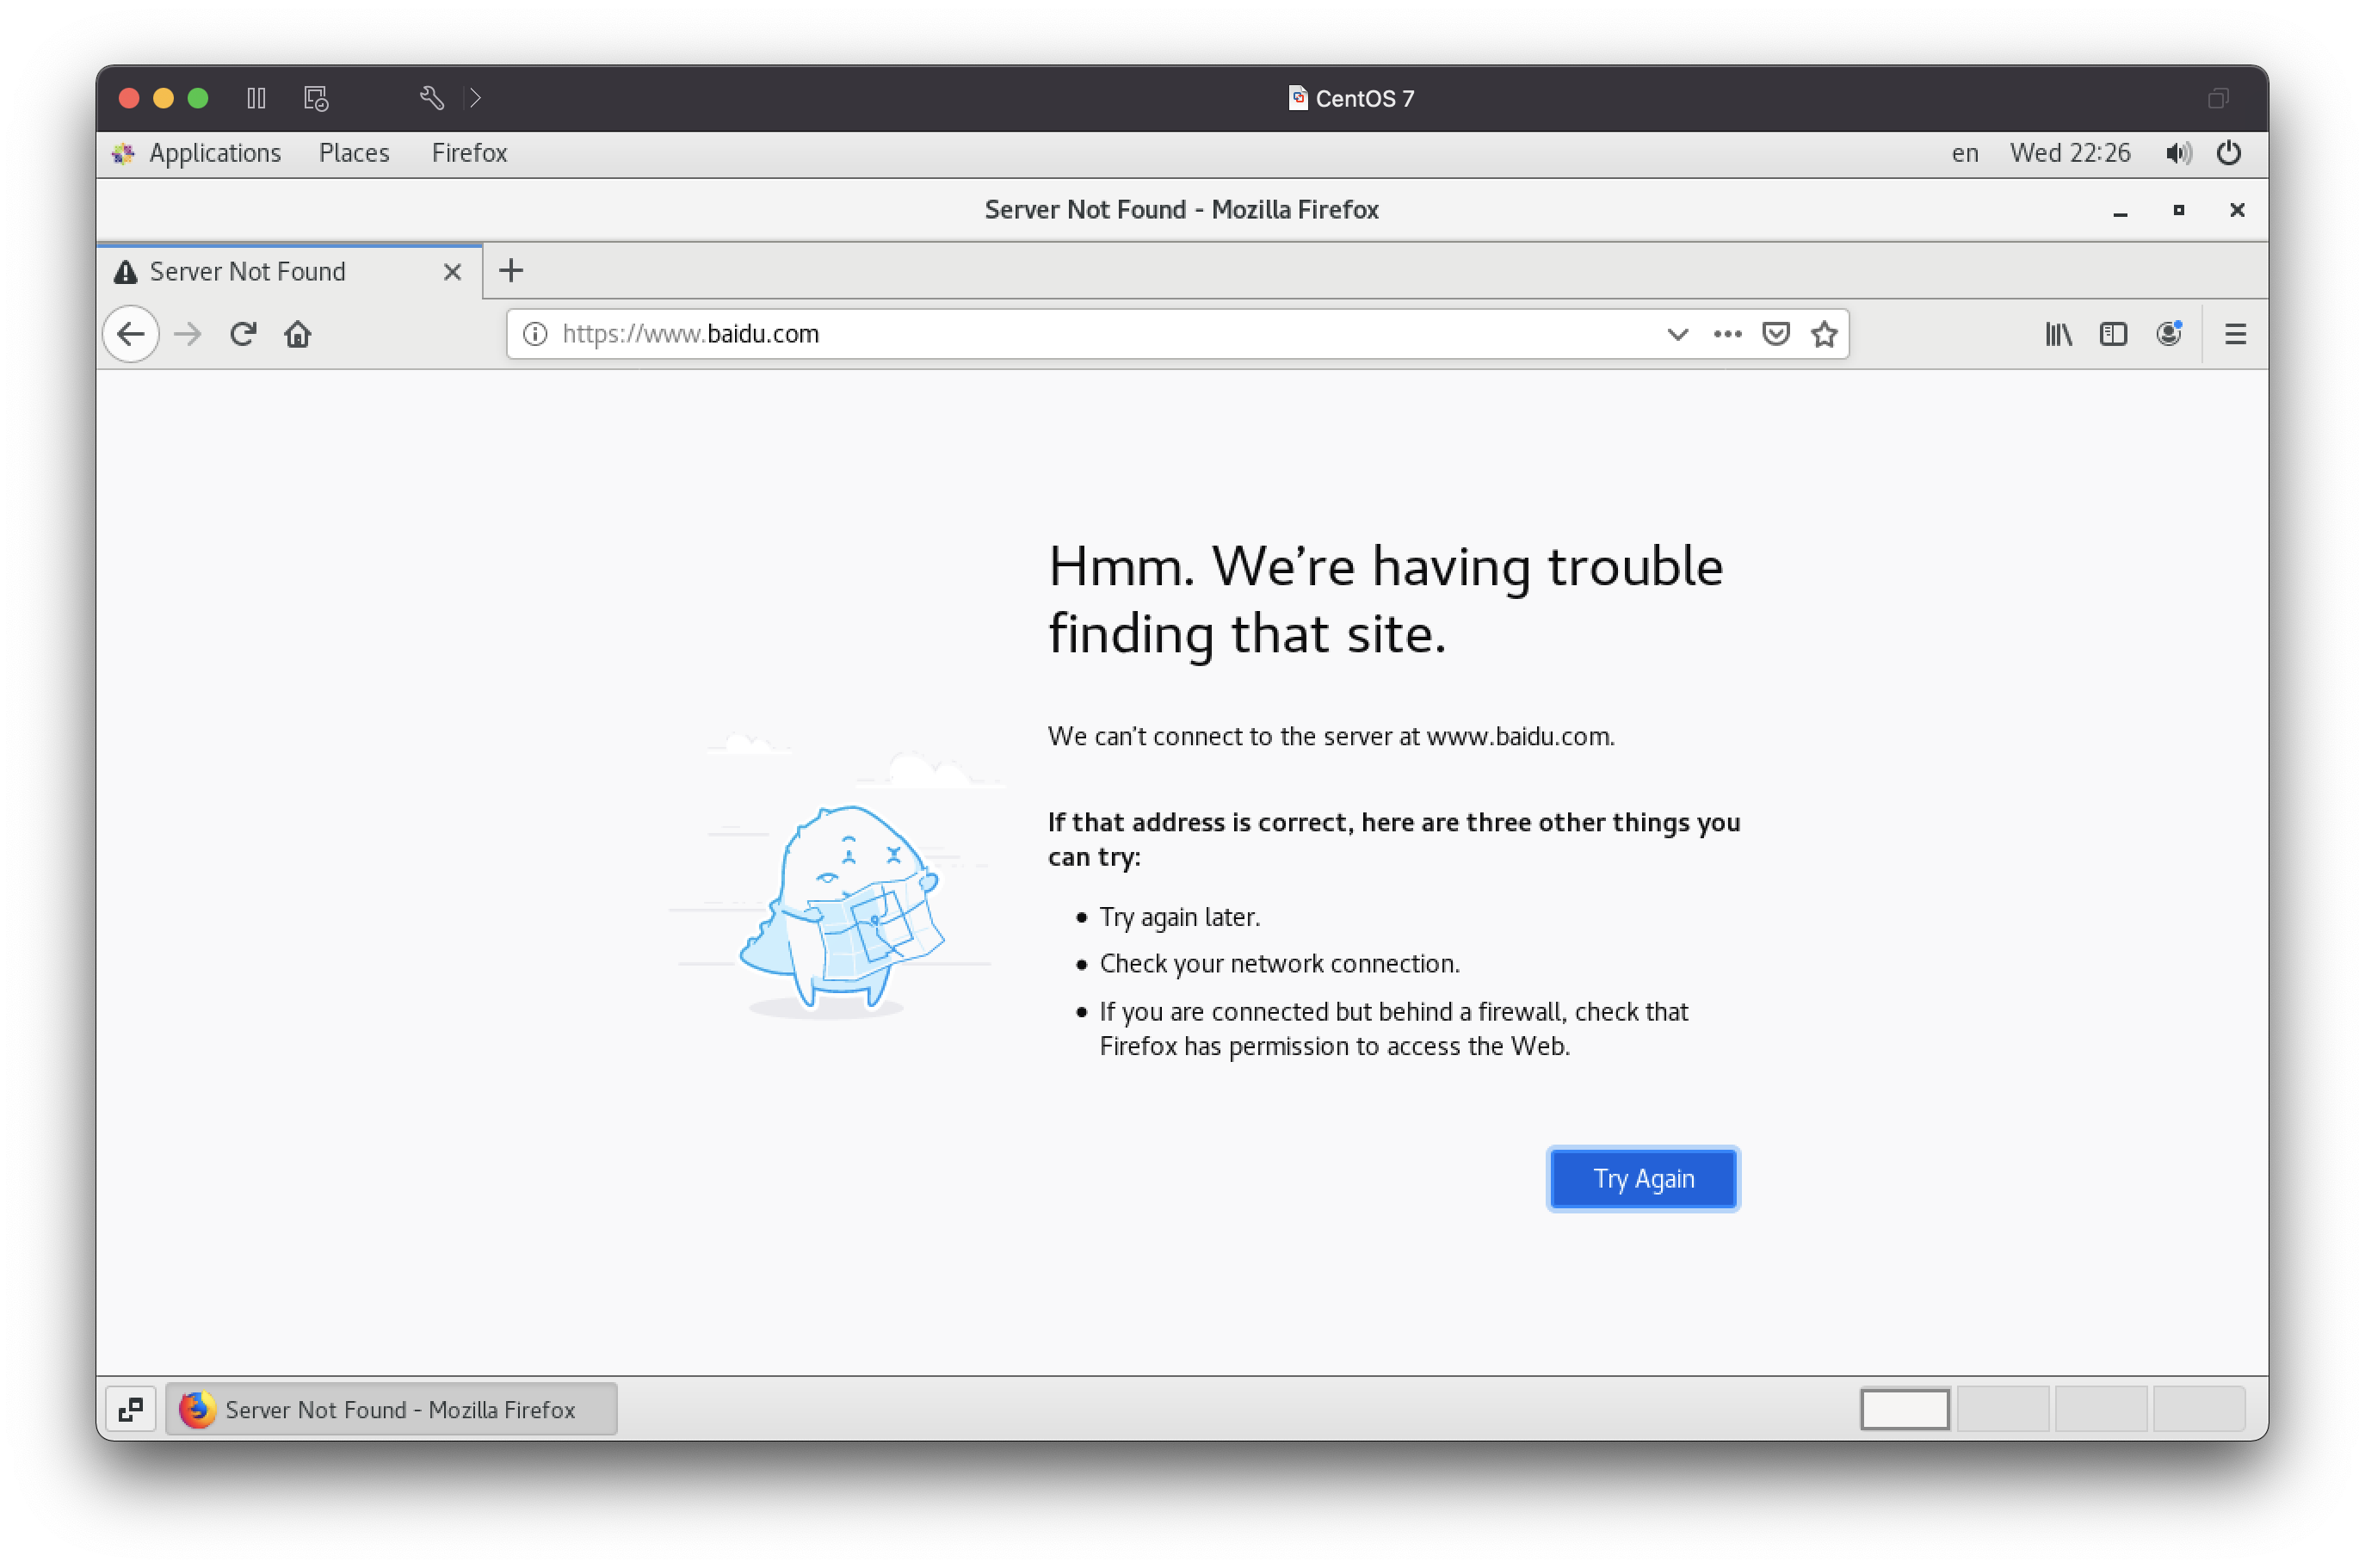Save page to Pocket
This screenshot has width=2365, height=1568.
tap(1776, 334)
